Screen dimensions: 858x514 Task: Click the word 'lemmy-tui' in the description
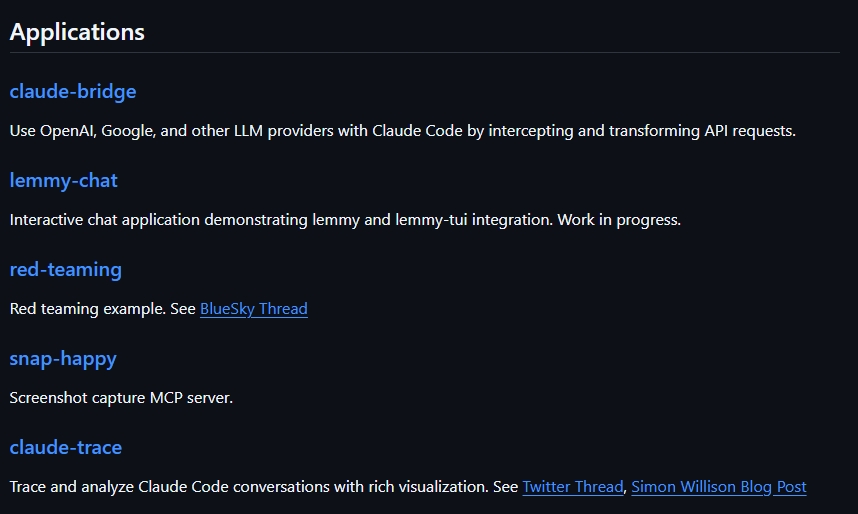click(x=431, y=220)
